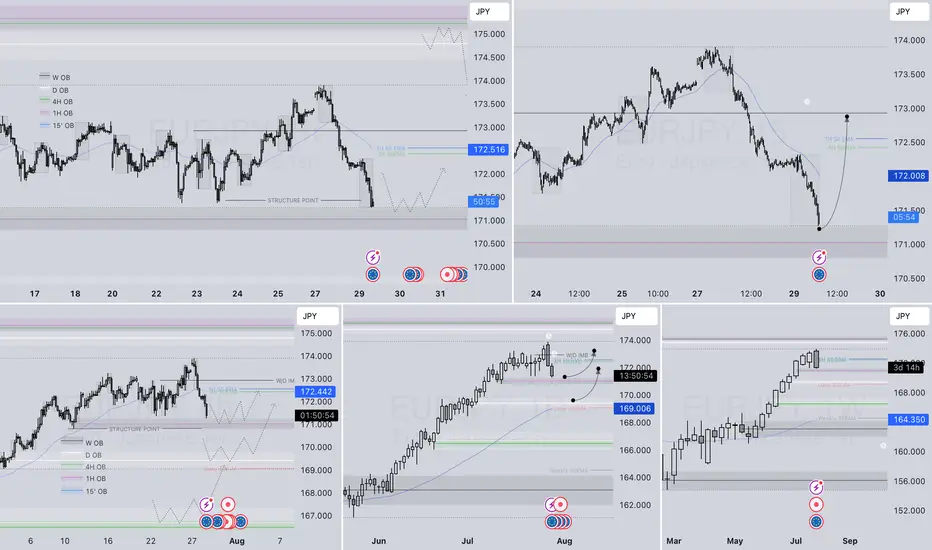932x550 pixels.
Task: Click the 169.006 price label
Action: [634, 408]
